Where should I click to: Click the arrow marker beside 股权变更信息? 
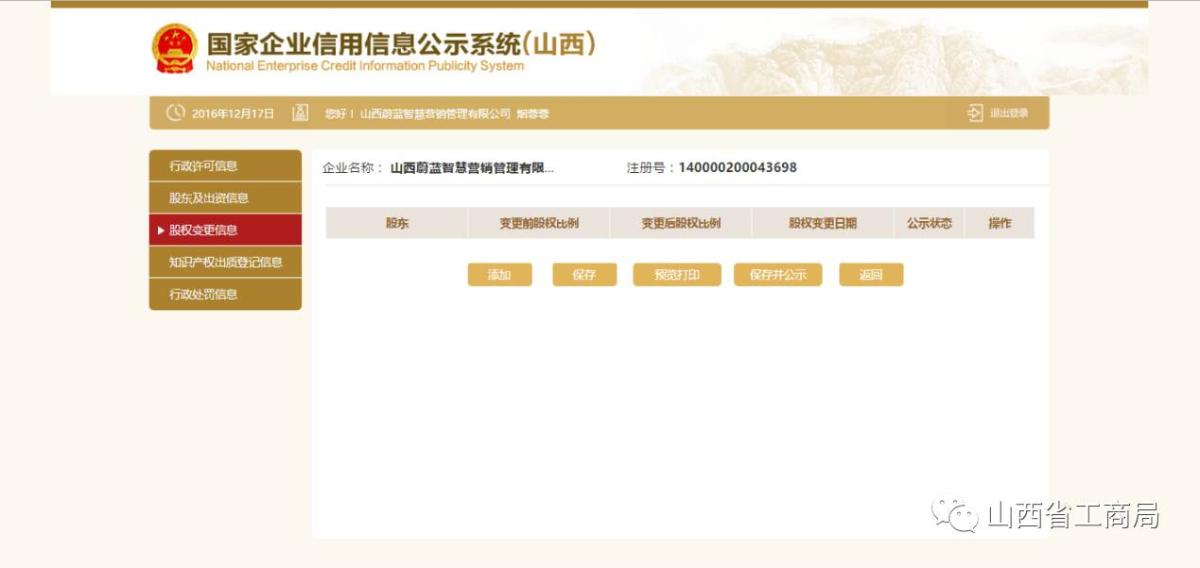tap(161, 231)
